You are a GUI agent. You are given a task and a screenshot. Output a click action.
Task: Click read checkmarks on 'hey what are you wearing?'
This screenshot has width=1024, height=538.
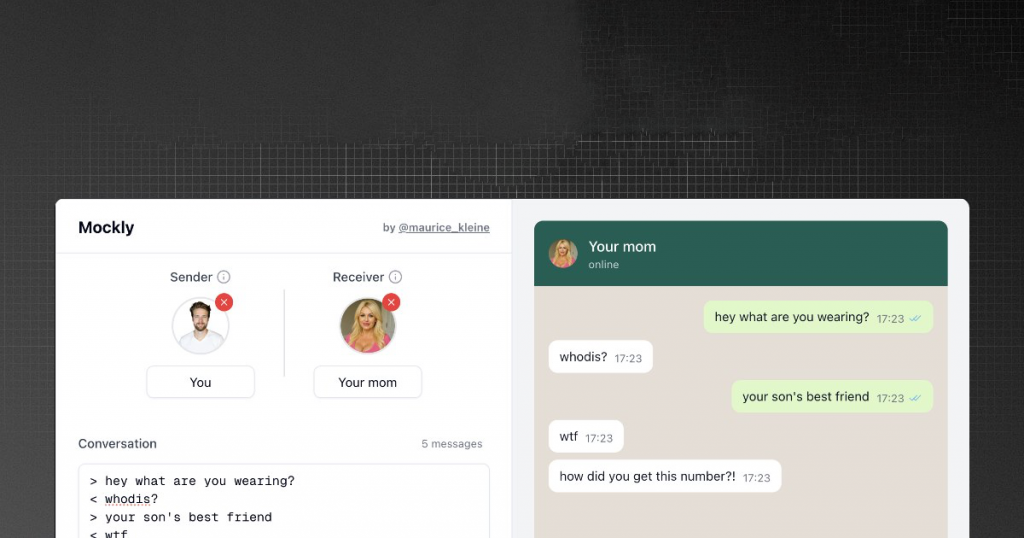[x=915, y=319]
